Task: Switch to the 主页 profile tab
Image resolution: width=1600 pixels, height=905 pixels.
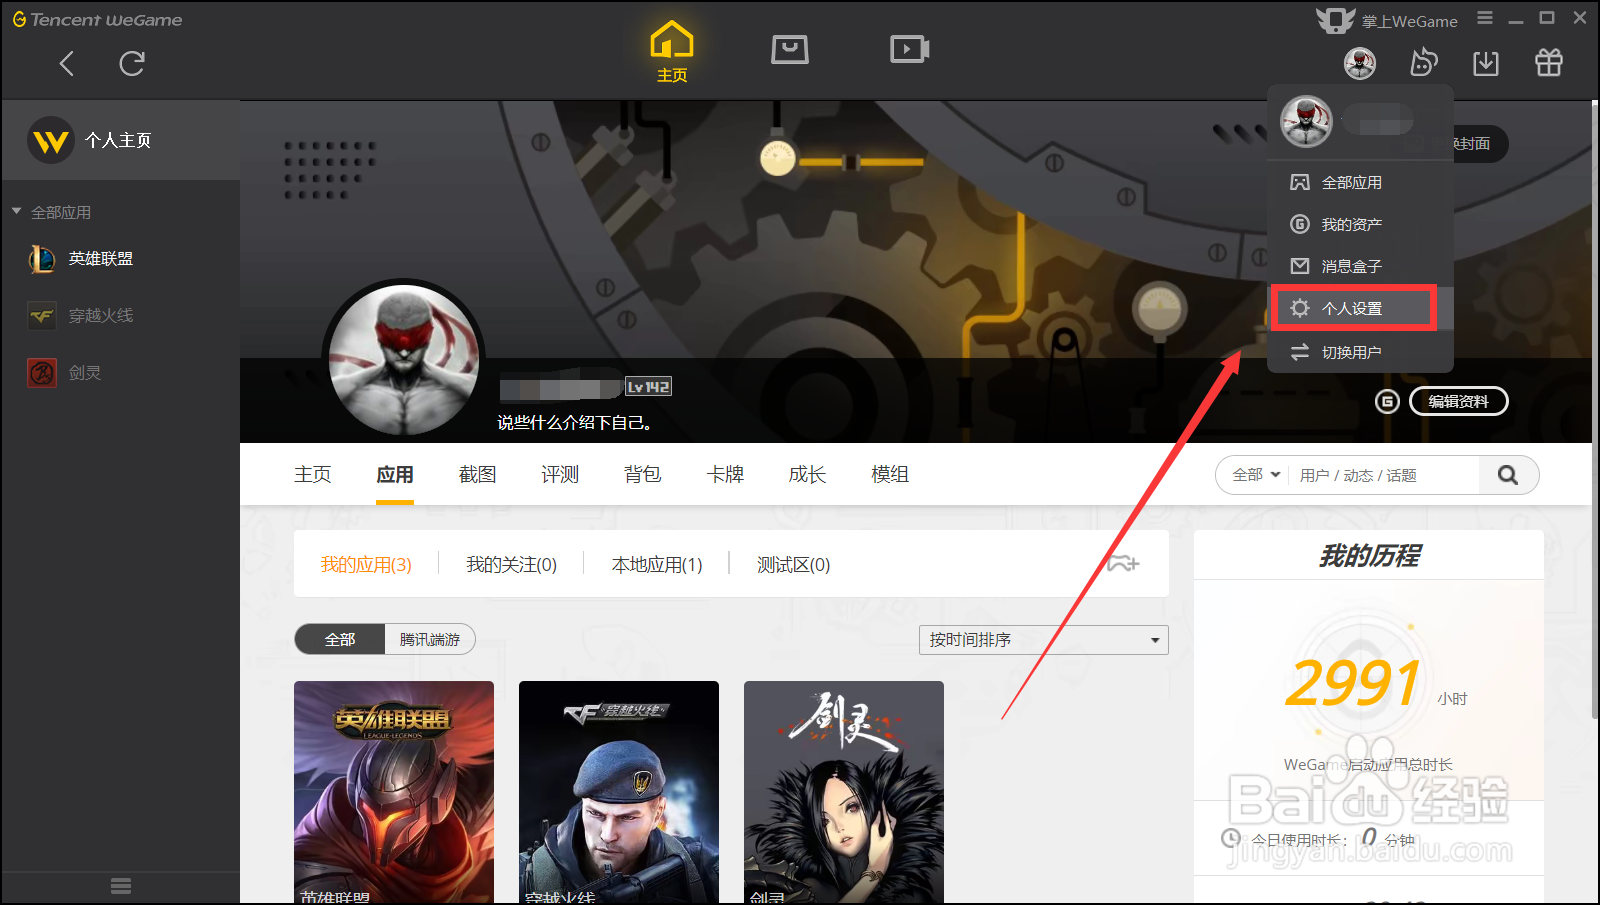Action: click(x=313, y=475)
